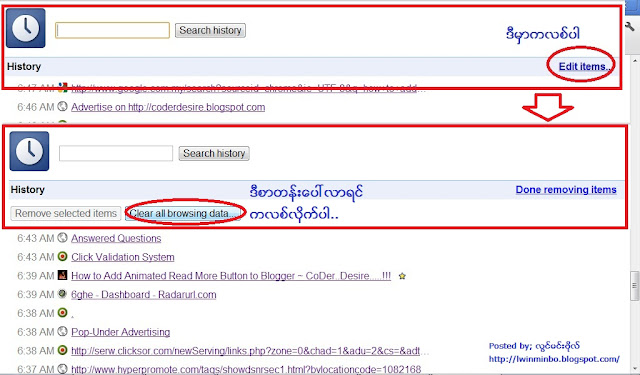The height and width of the screenshot is (375, 640).
Task: Click the 6:37 AM timestamp
Action: click(x=36, y=370)
